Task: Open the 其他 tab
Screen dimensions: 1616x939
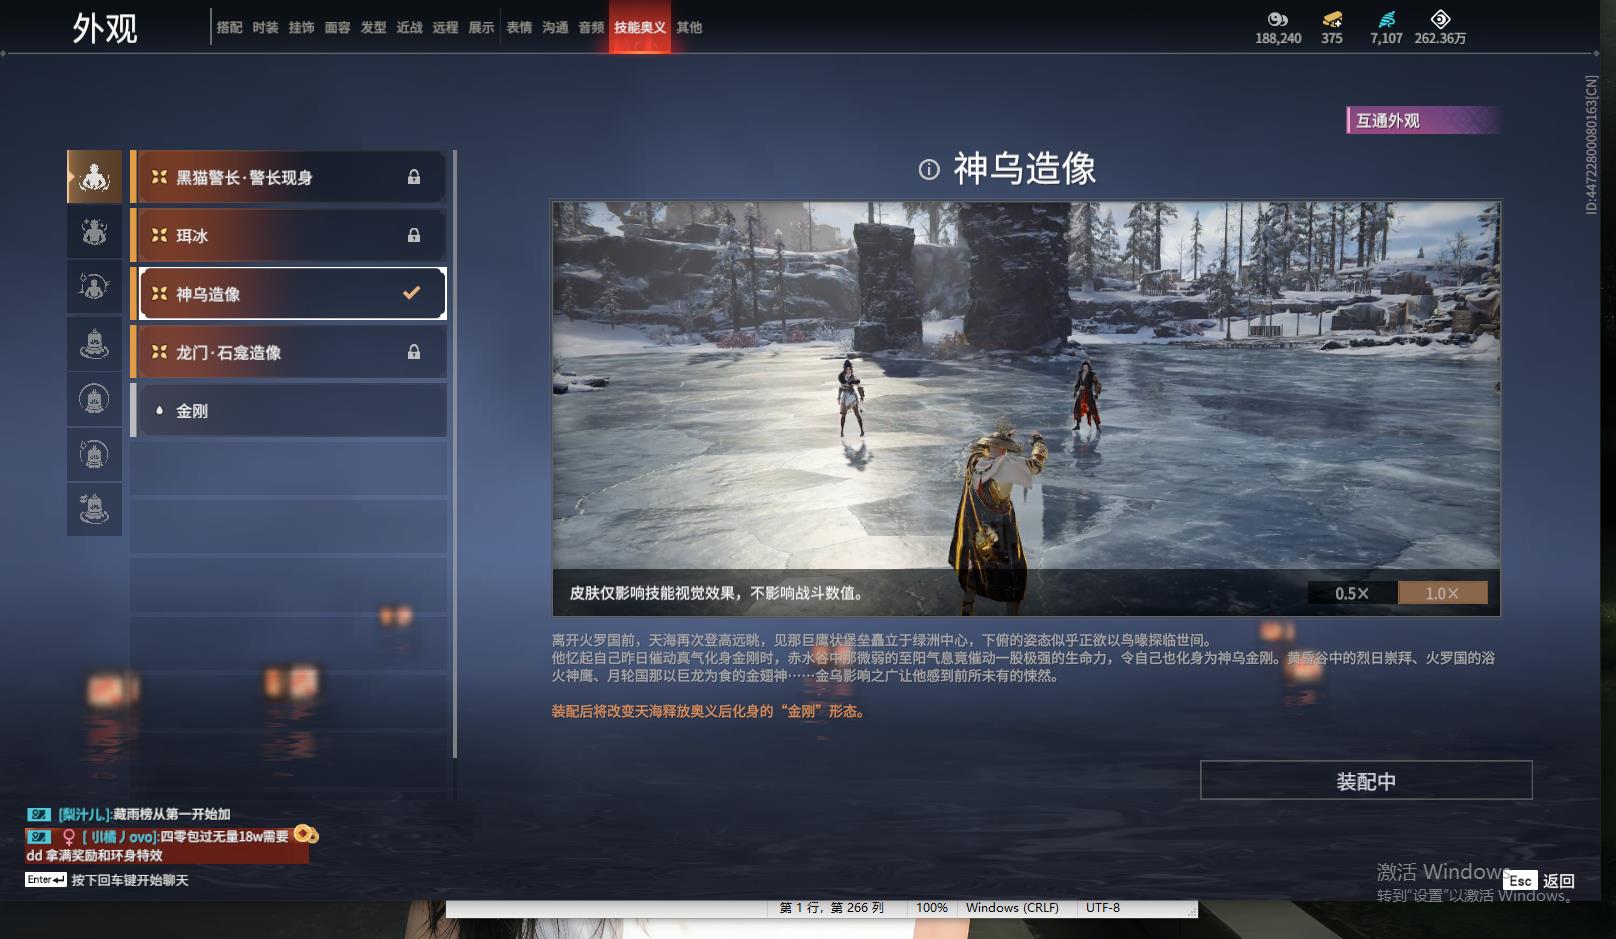Action: [x=689, y=27]
